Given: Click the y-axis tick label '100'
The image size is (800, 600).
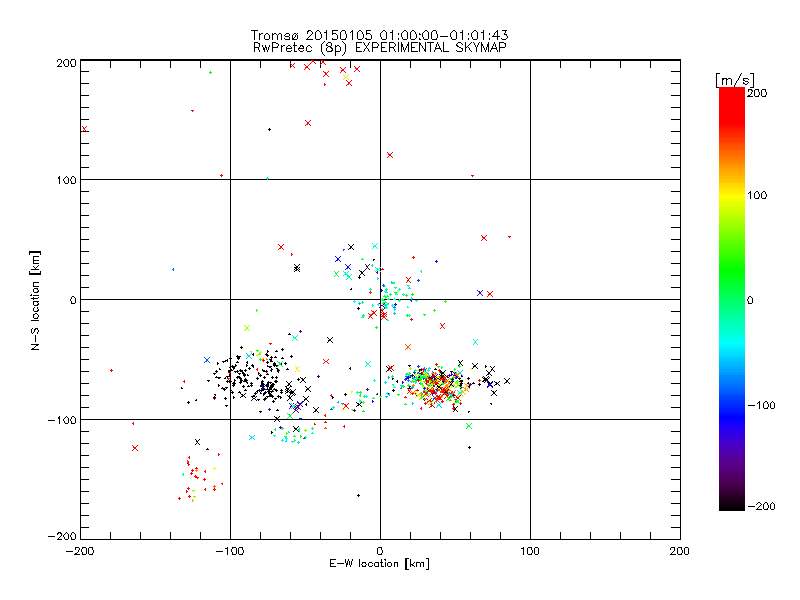Looking at the screenshot, I should (x=66, y=180).
